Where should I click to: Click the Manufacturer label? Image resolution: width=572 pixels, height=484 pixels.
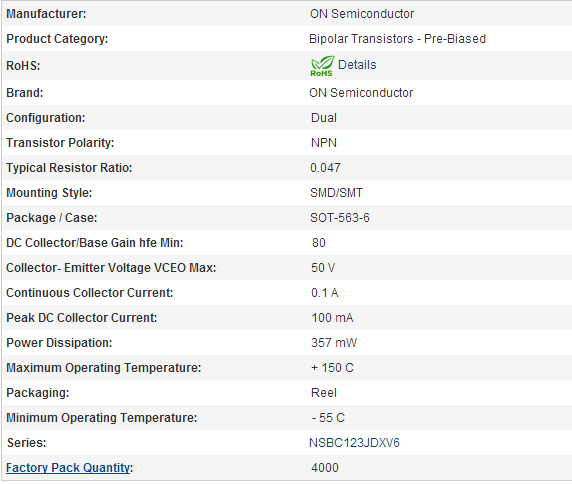pos(46,14)
